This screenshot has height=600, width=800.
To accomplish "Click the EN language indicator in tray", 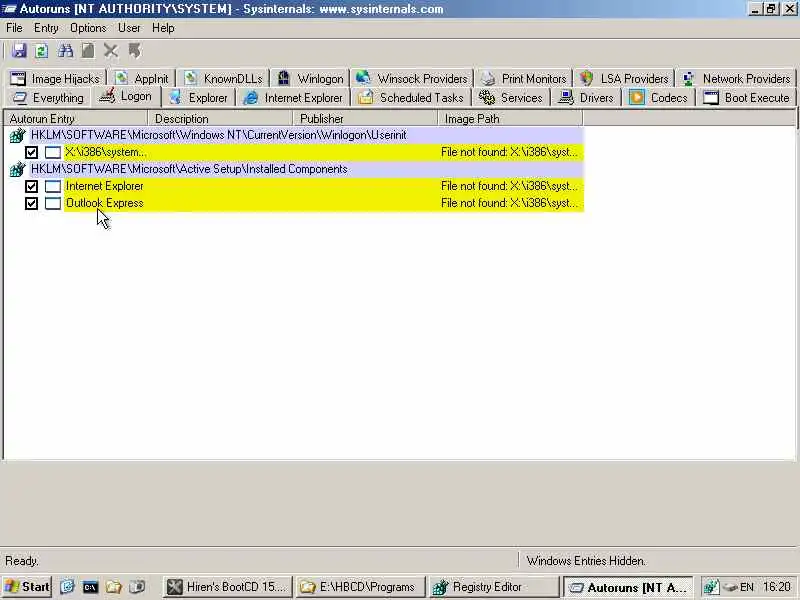I will [747, 587].
